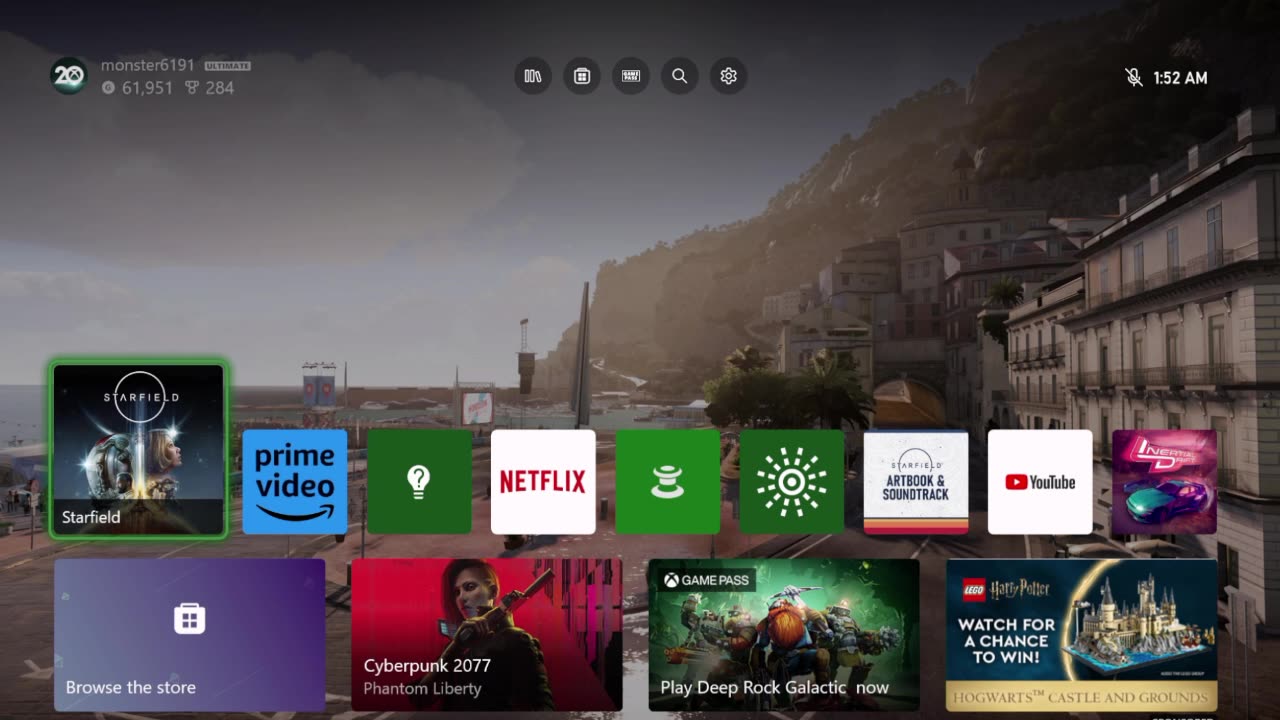Viewport: 1280px width, 720px height.
Task: Open the green game piece app tile
Action: (x=667, y=482)
